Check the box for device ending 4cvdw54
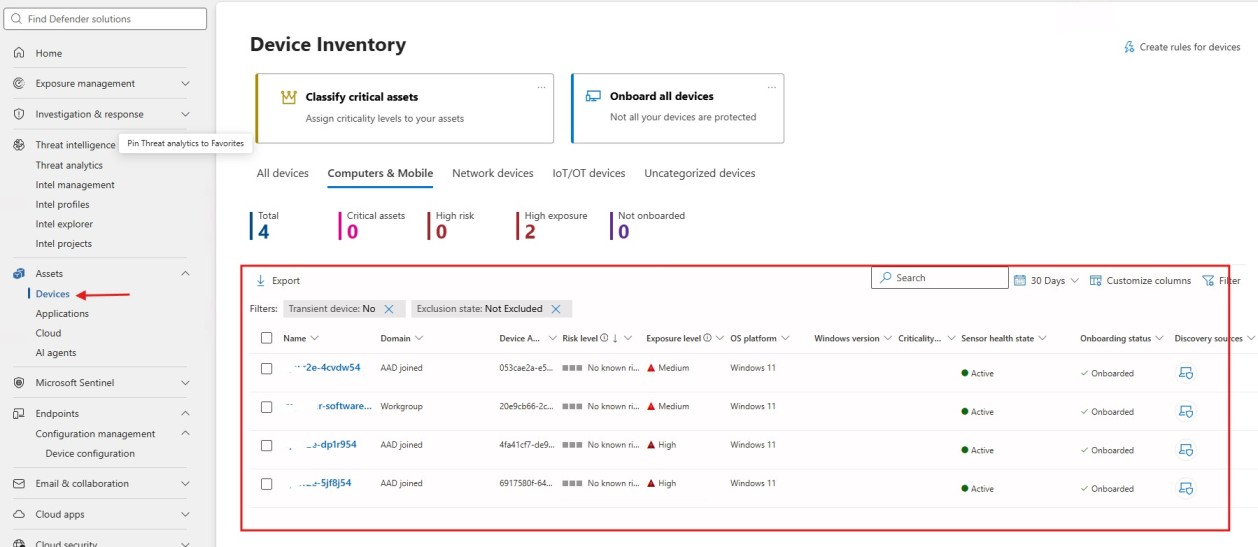The width and height of the screenshot is (1258, 547). click(266, 368)
